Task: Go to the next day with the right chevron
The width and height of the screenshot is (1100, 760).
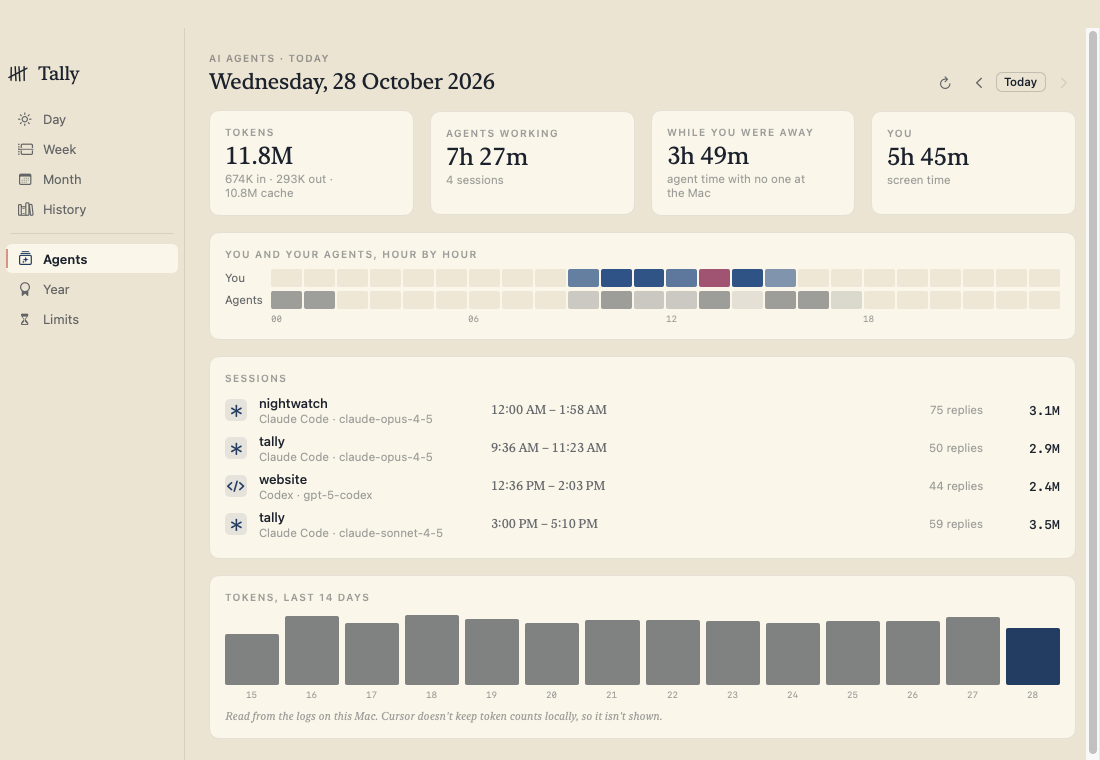Action: pos(1064,83)
